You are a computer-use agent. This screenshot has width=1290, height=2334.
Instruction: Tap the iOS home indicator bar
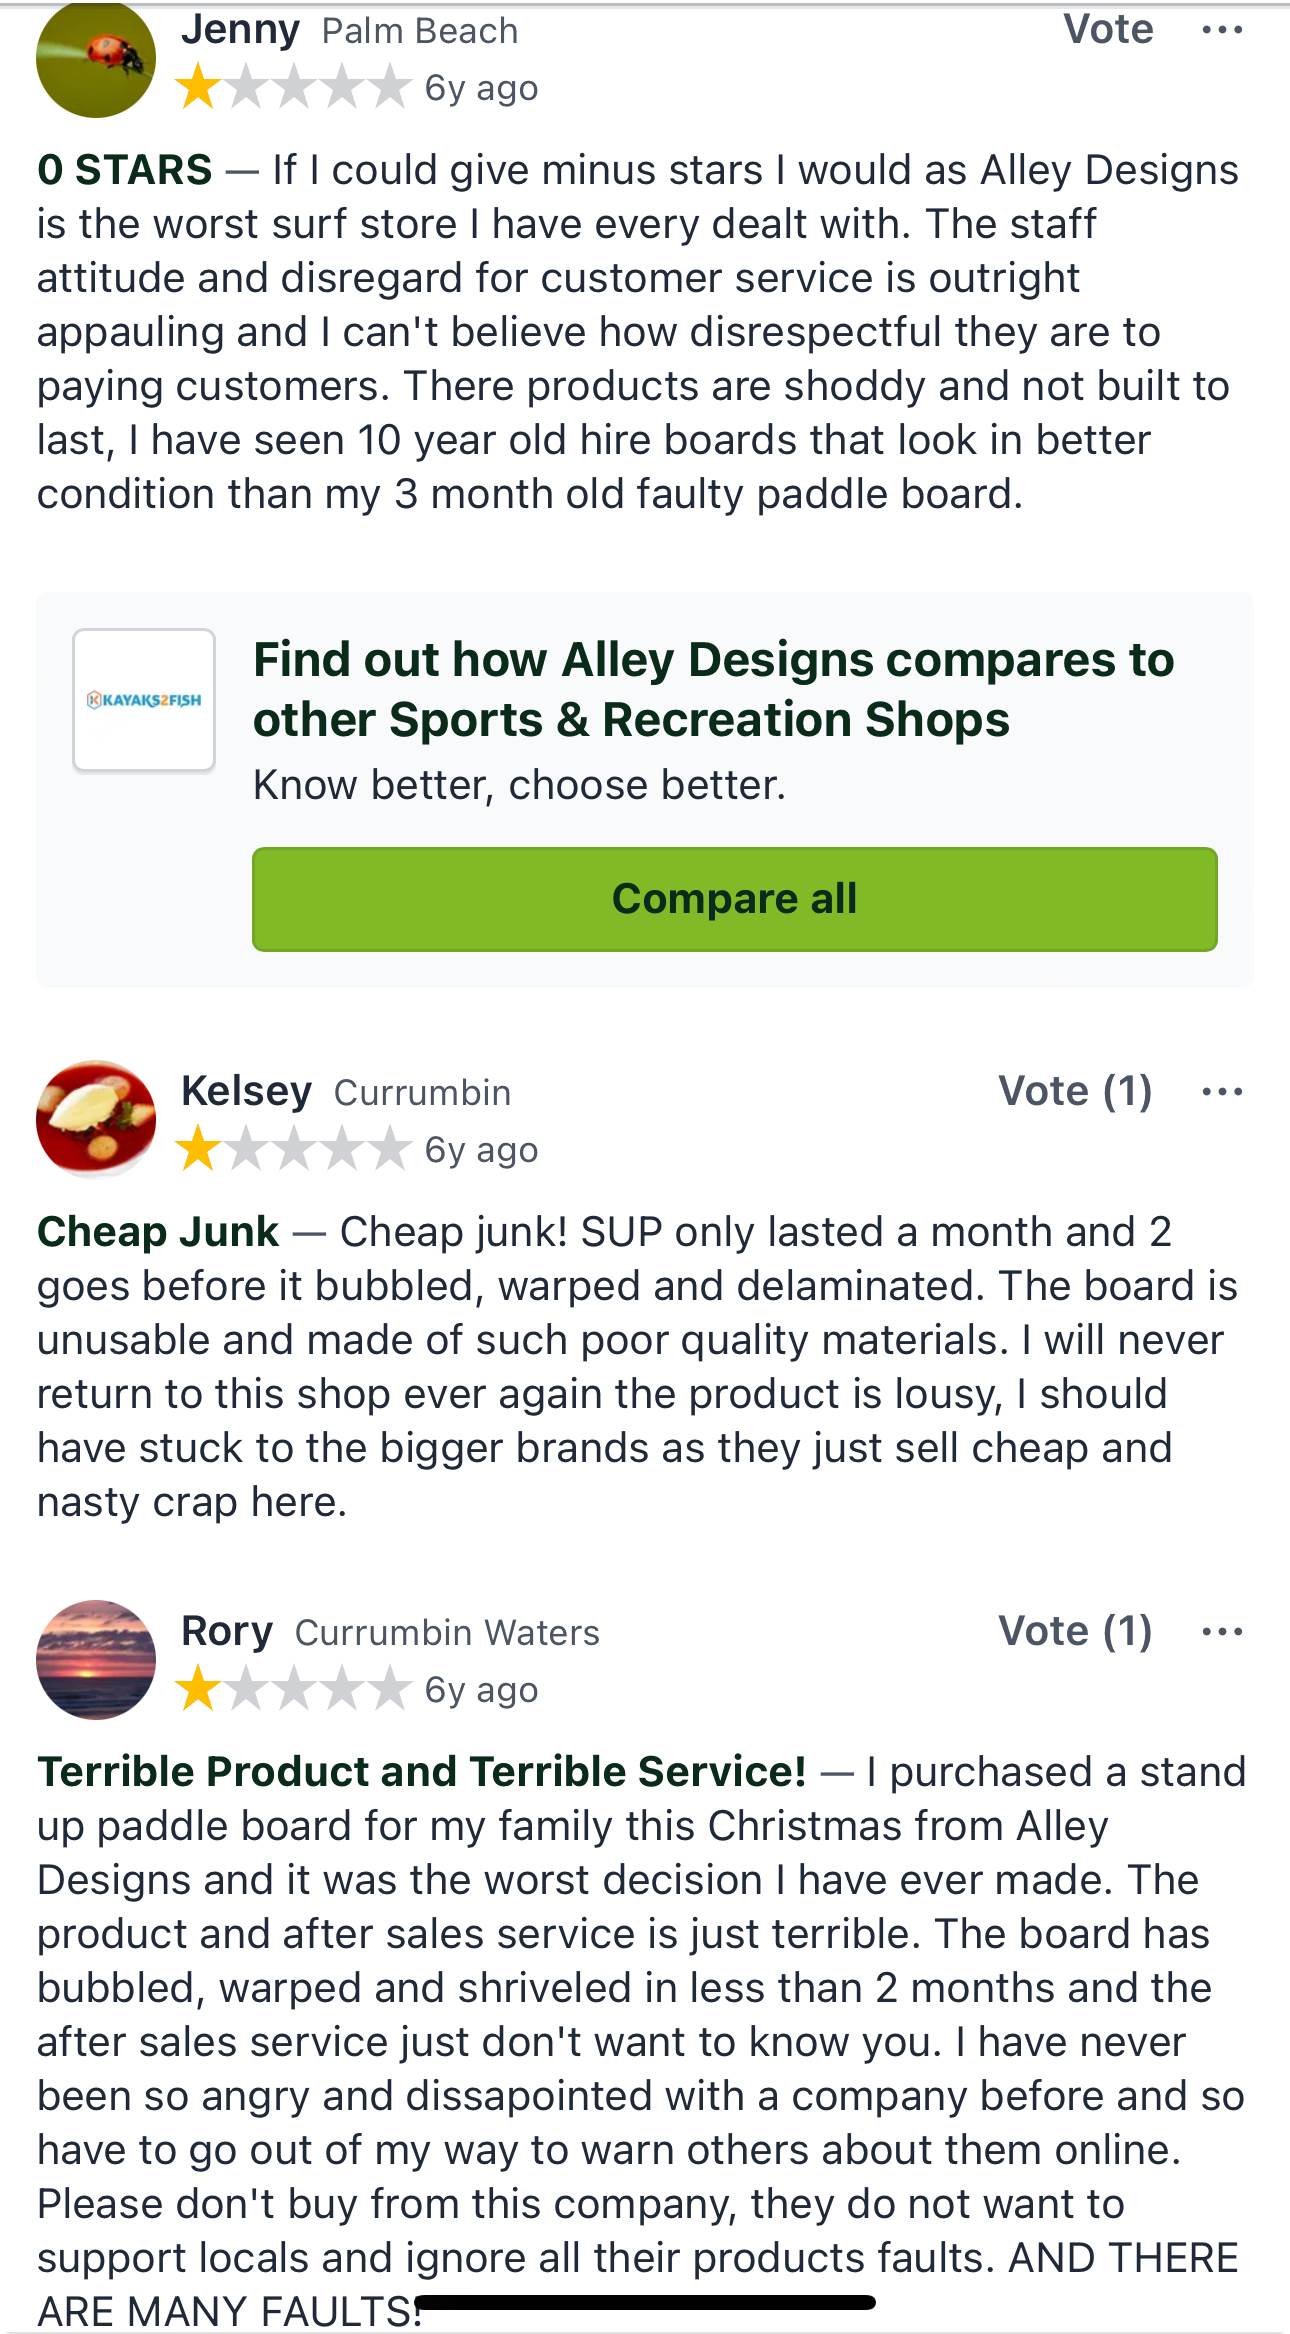(x=646, y=2302)
